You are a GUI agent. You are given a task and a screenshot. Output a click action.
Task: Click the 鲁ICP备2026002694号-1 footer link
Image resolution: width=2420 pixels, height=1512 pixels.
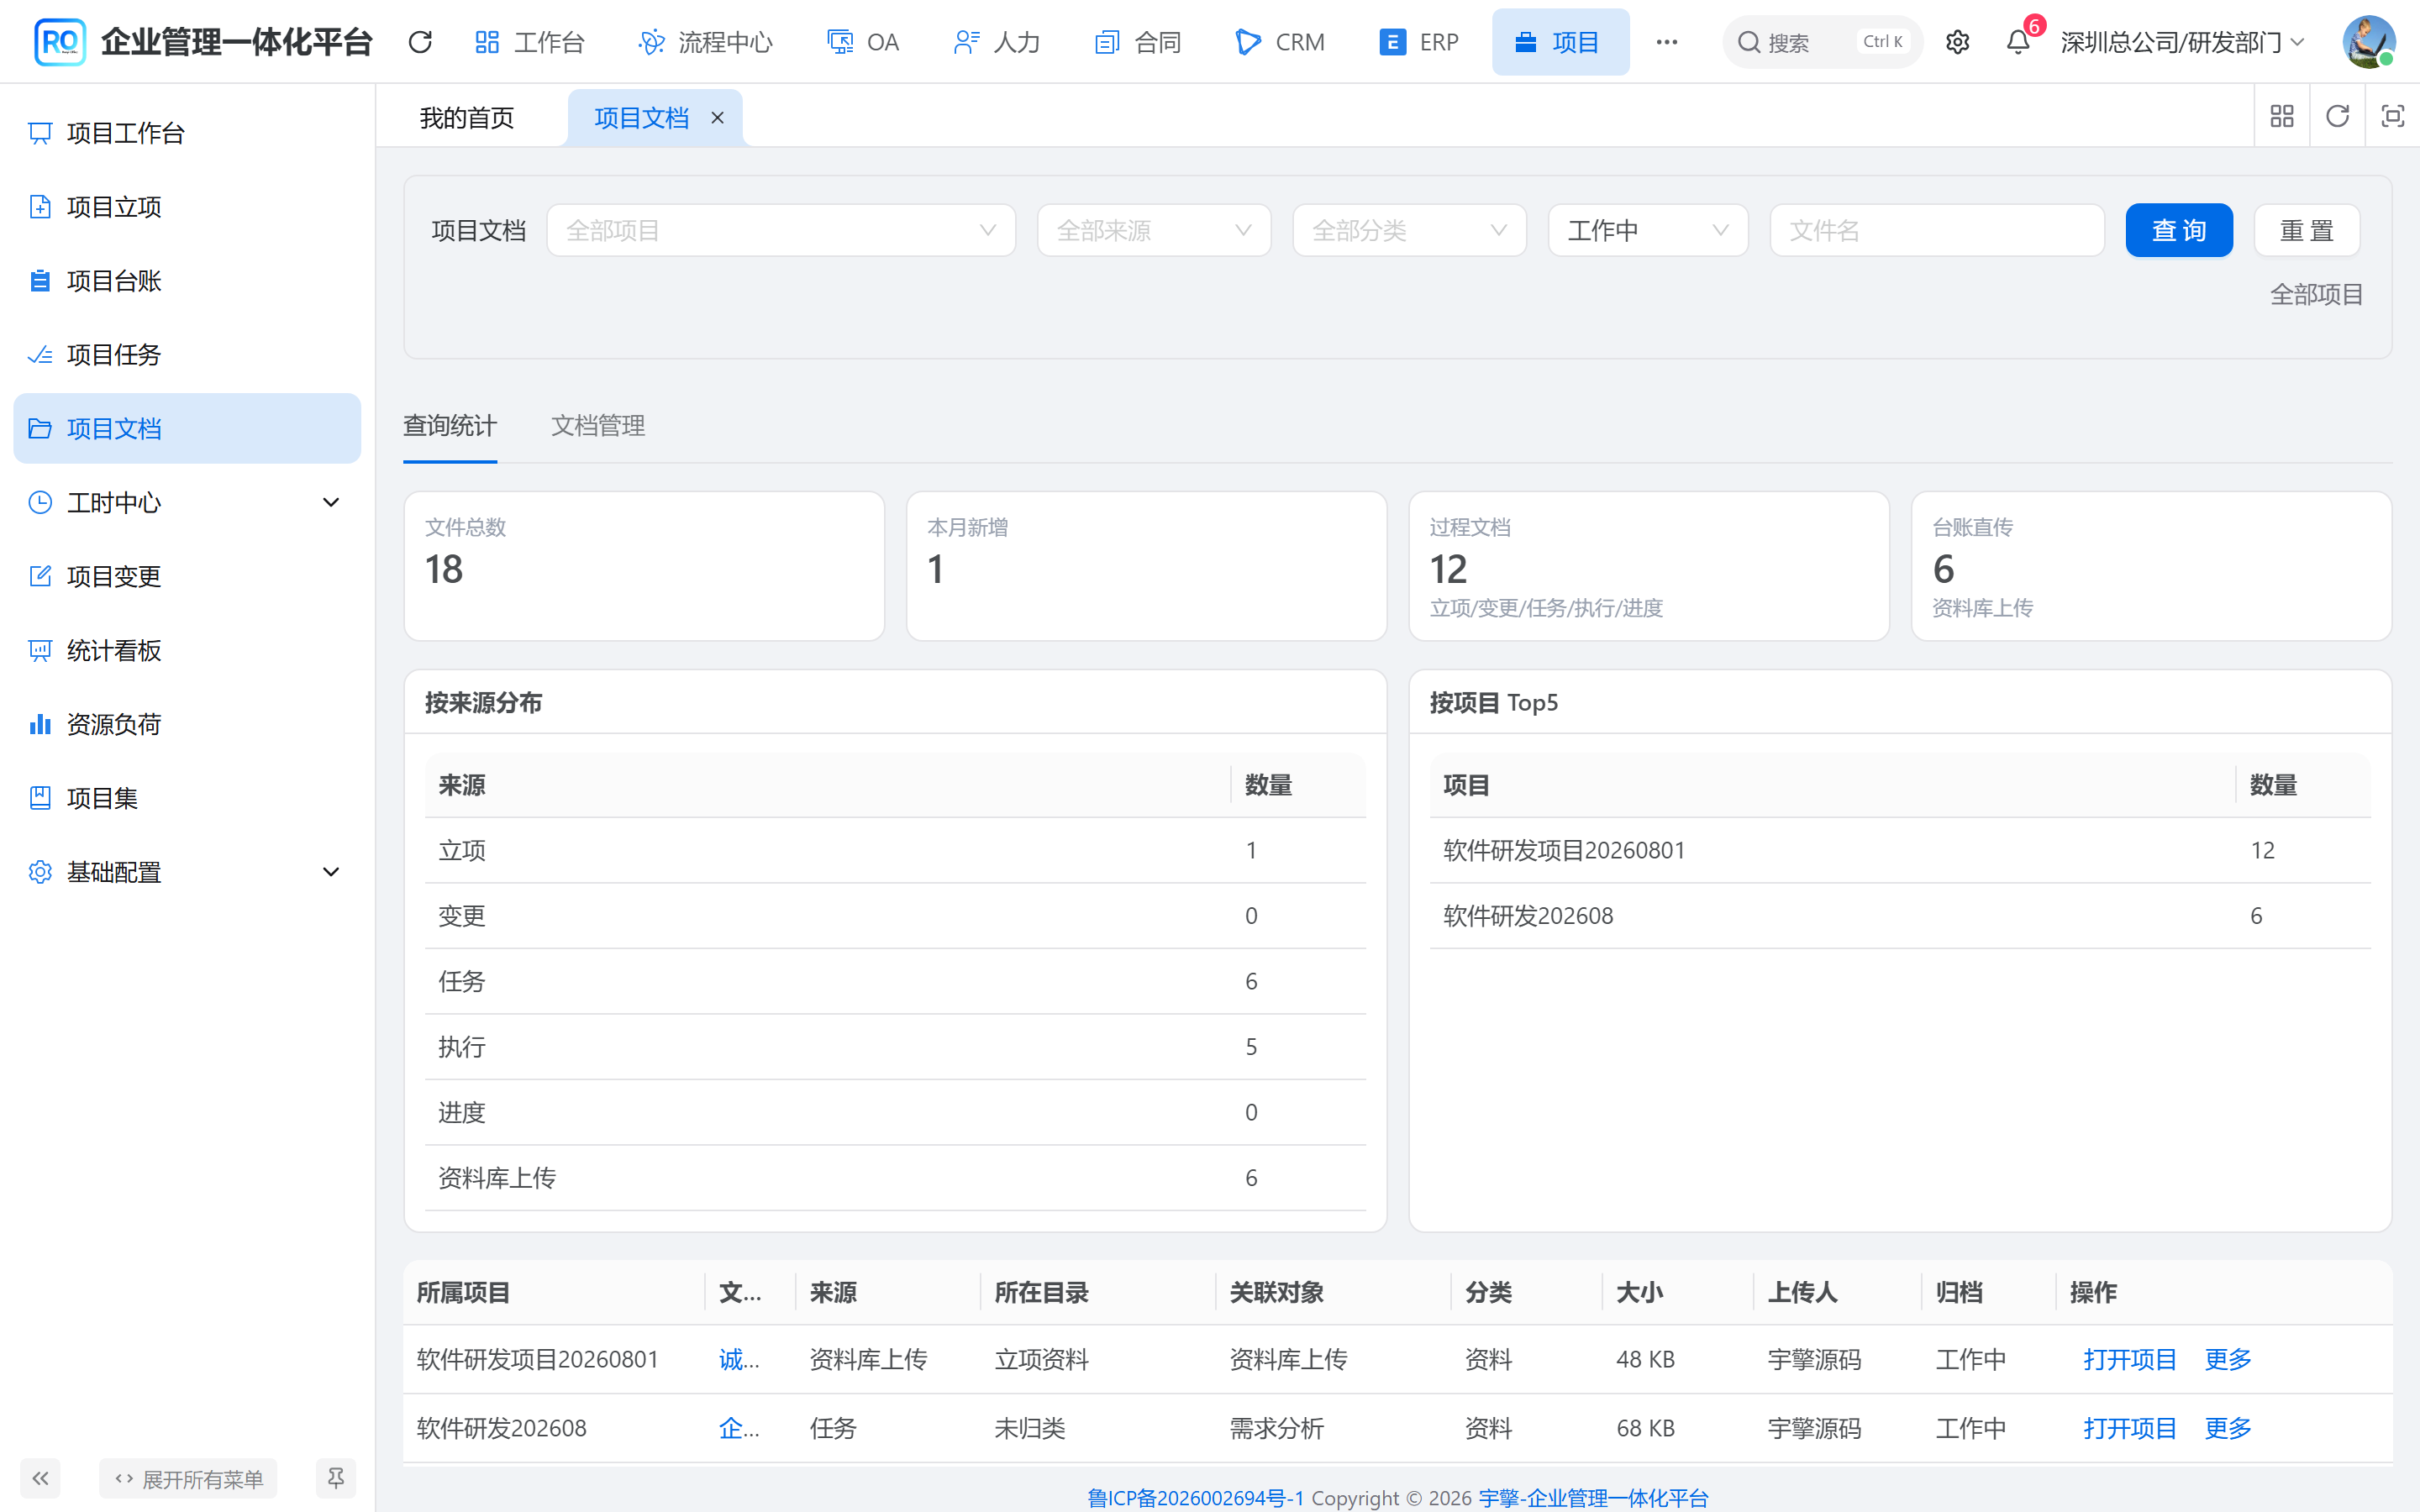(x=1195, y=1497)
